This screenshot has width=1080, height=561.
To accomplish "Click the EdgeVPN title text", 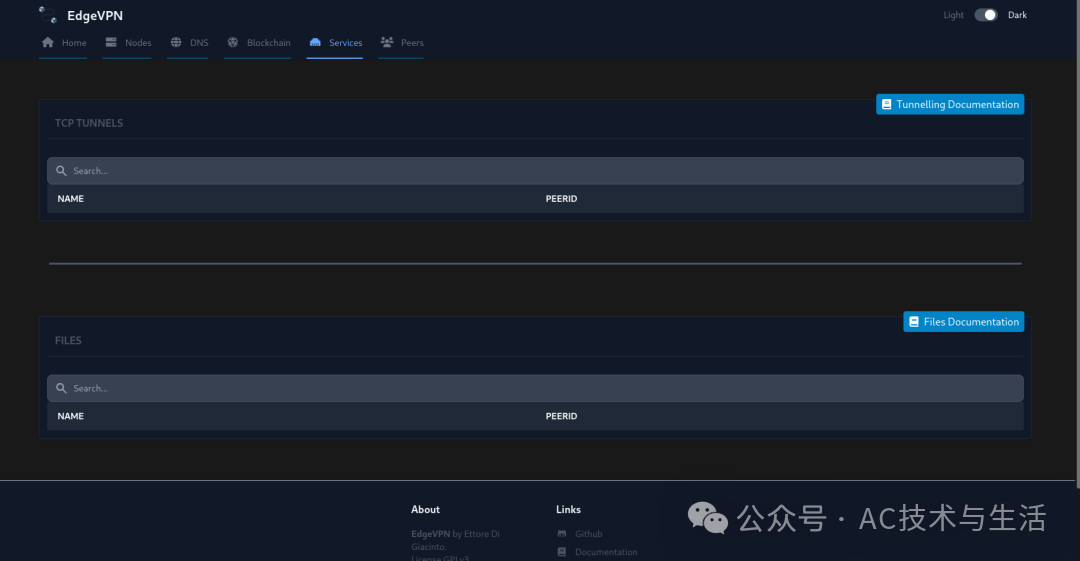I will tap(95, 15).
